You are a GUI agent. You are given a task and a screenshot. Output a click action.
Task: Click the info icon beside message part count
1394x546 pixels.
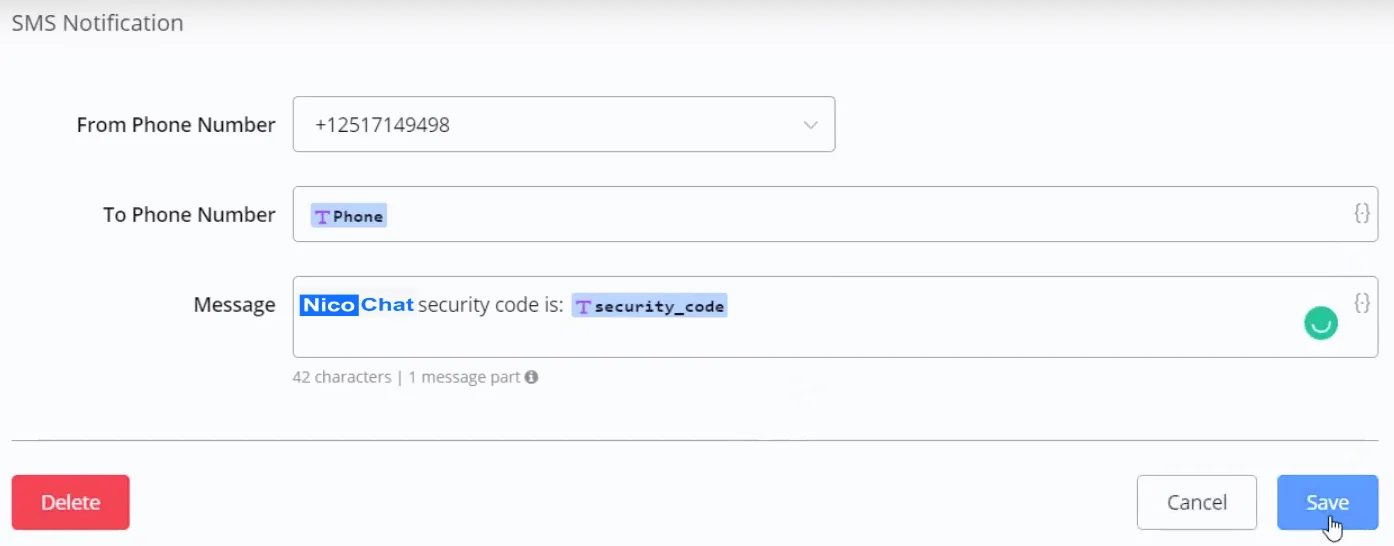531,377
